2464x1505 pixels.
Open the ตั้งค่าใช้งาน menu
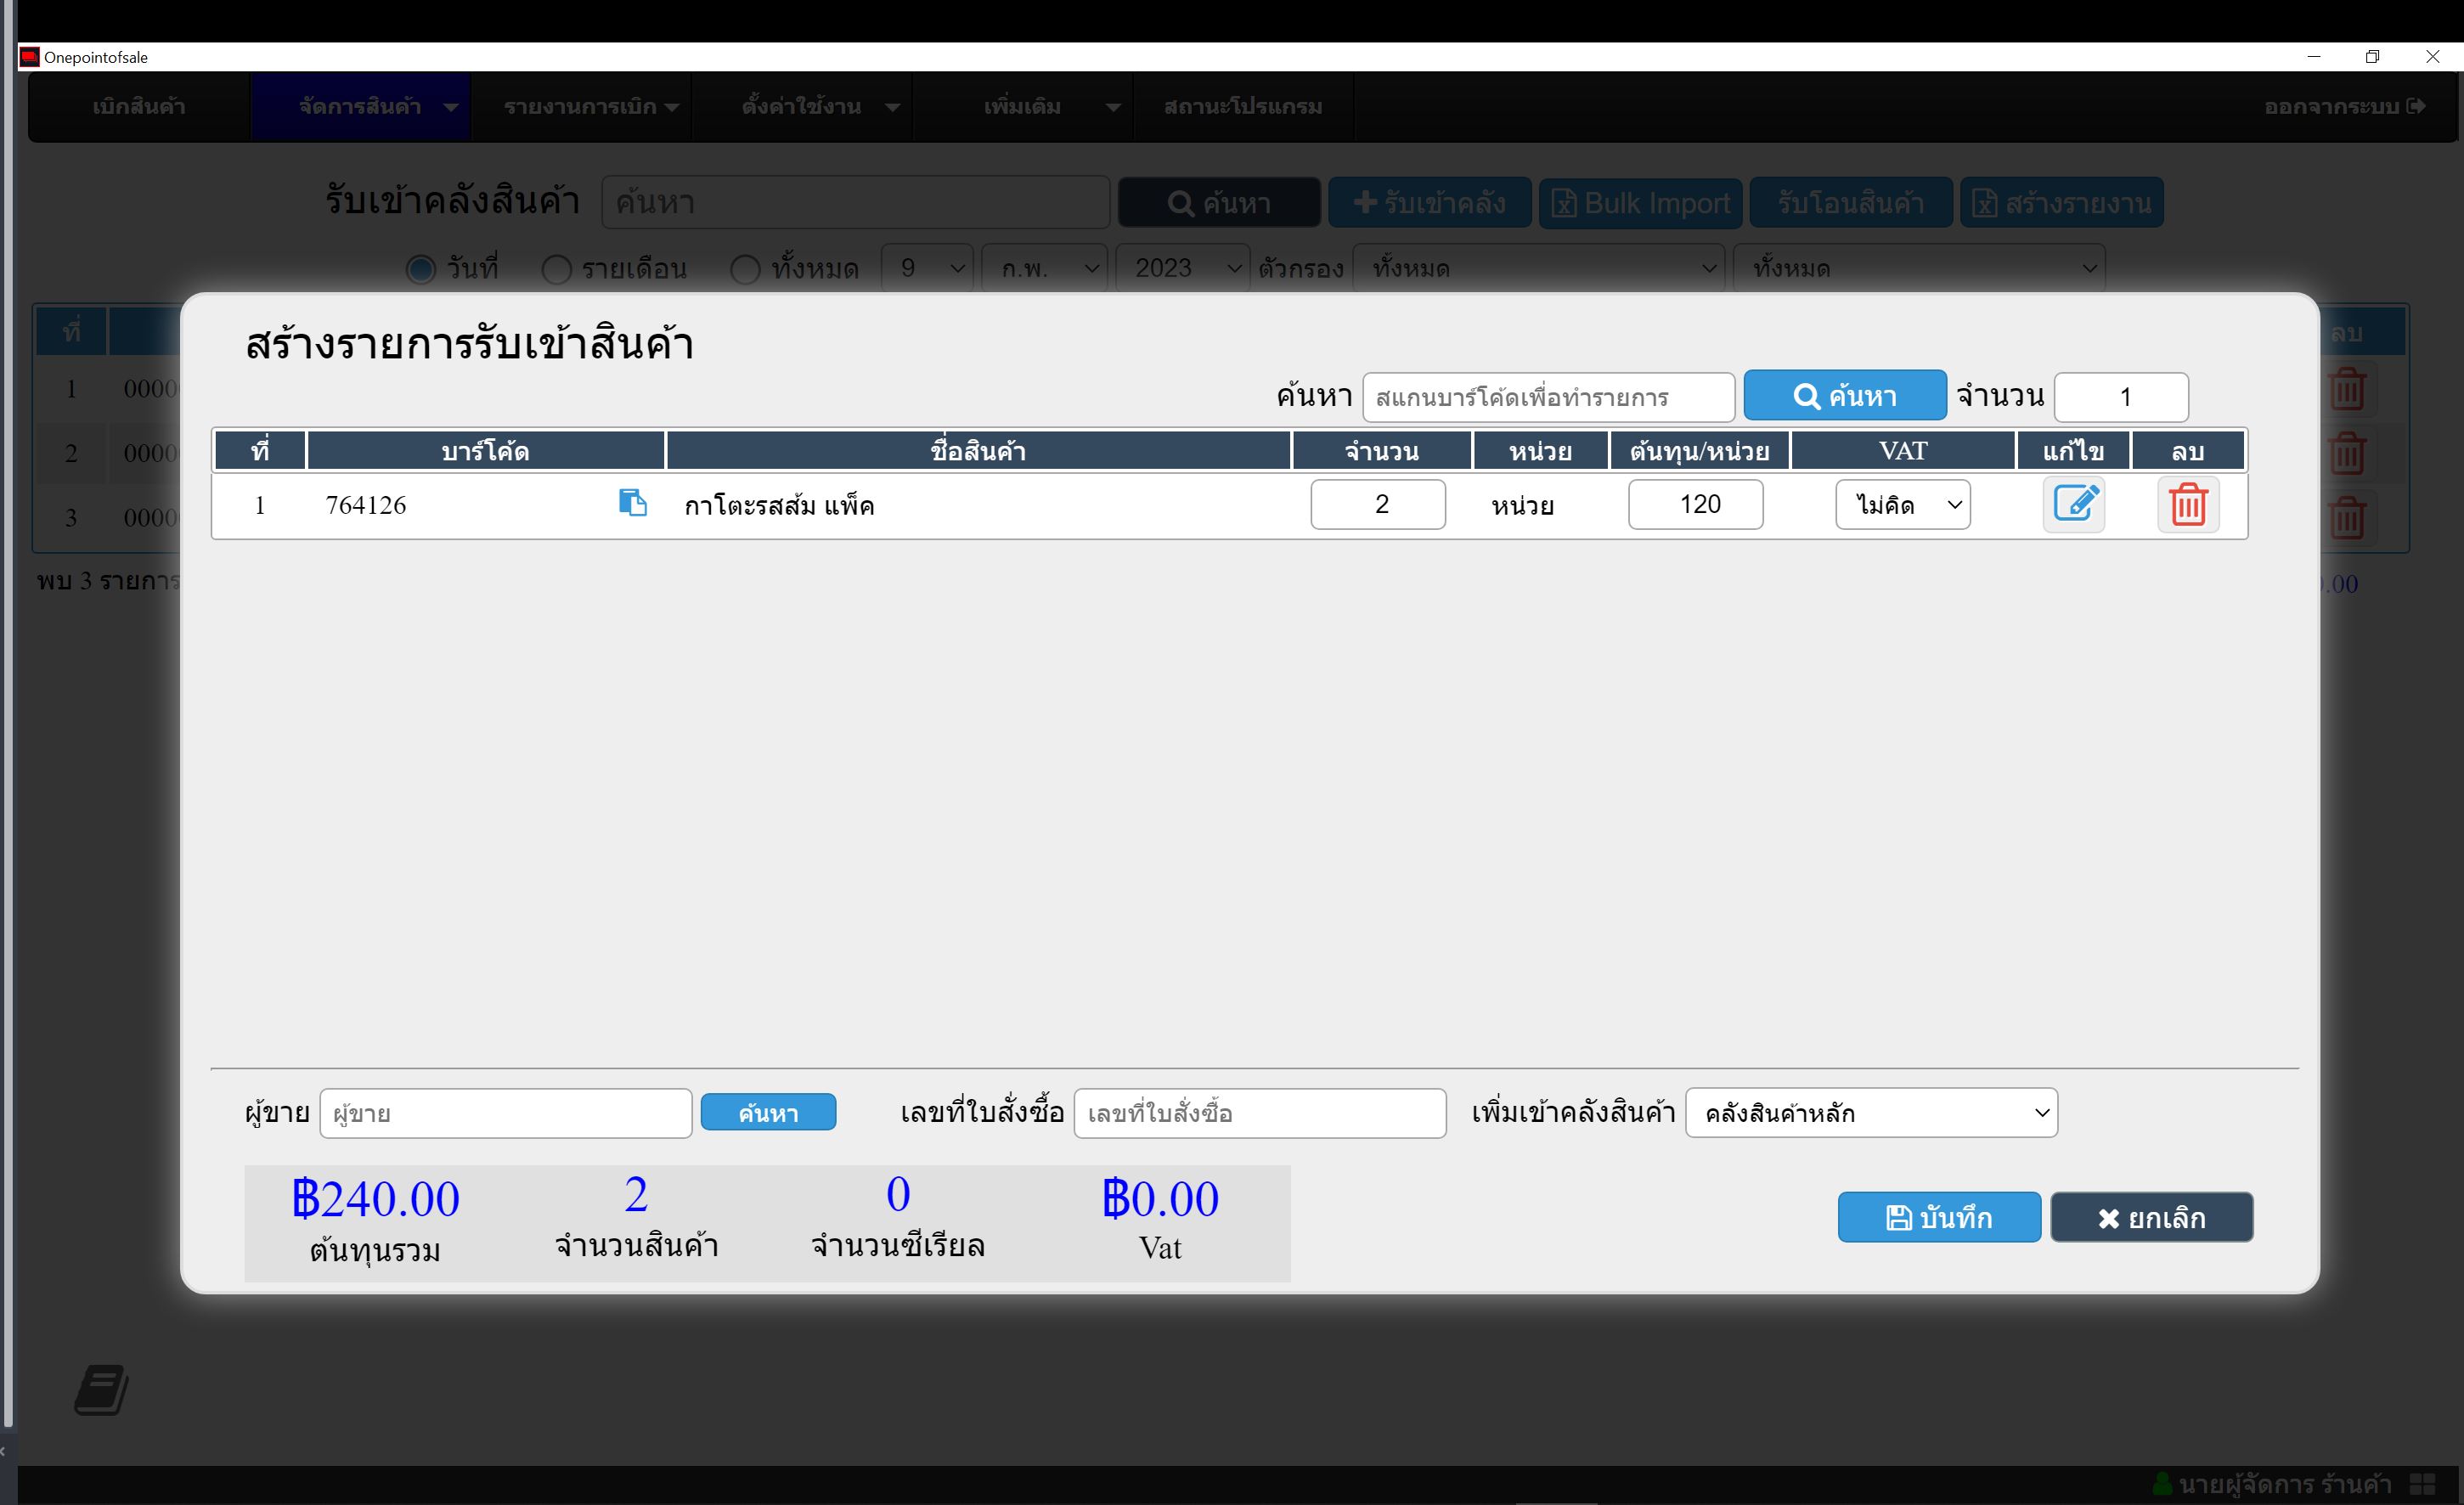tap(802, 106)
